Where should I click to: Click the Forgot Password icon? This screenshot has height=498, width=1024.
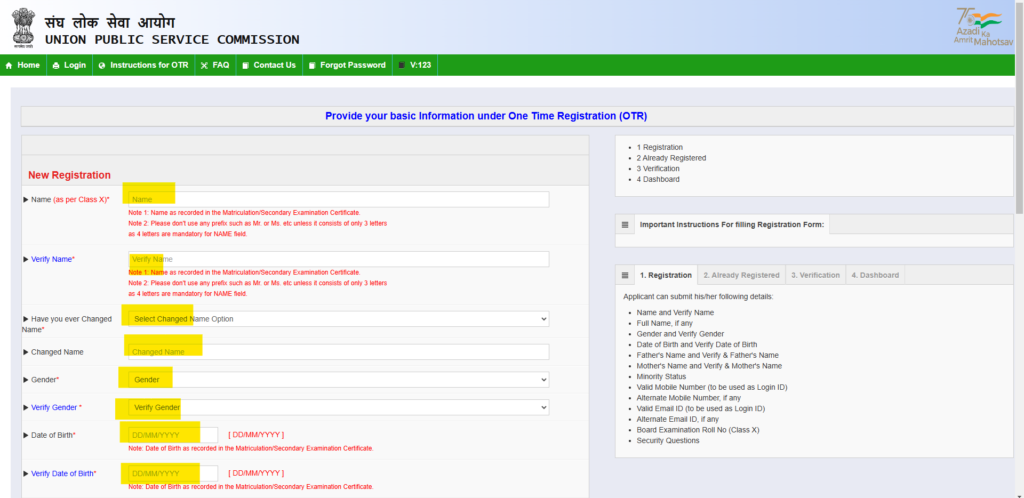coord(312,65)
